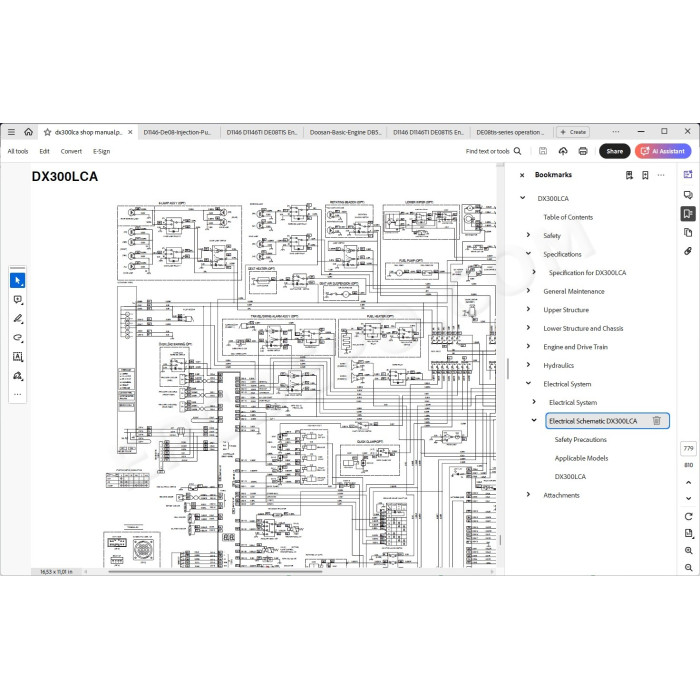The height and width of the screenshot is (700, 700).
Task: Open the attachments paperclip side icon
Action: pos(688,251)
